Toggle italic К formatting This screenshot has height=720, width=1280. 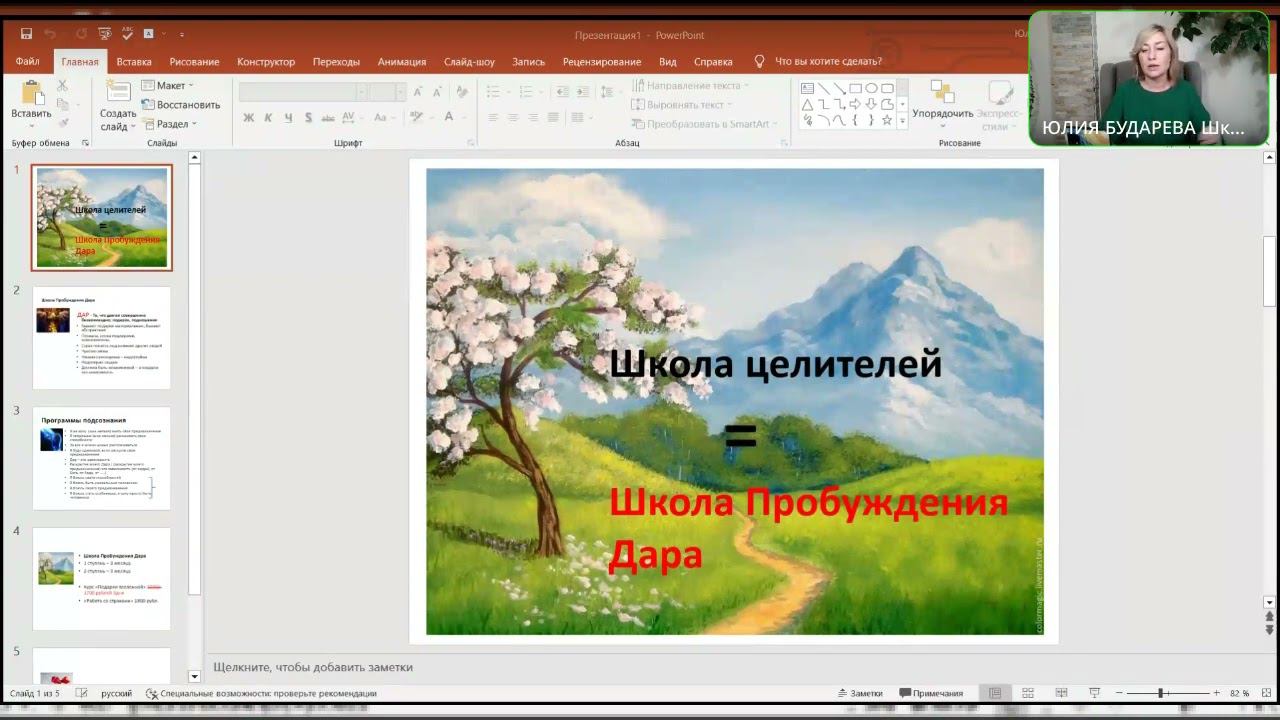pyautogui.click(x=268, y=117)
